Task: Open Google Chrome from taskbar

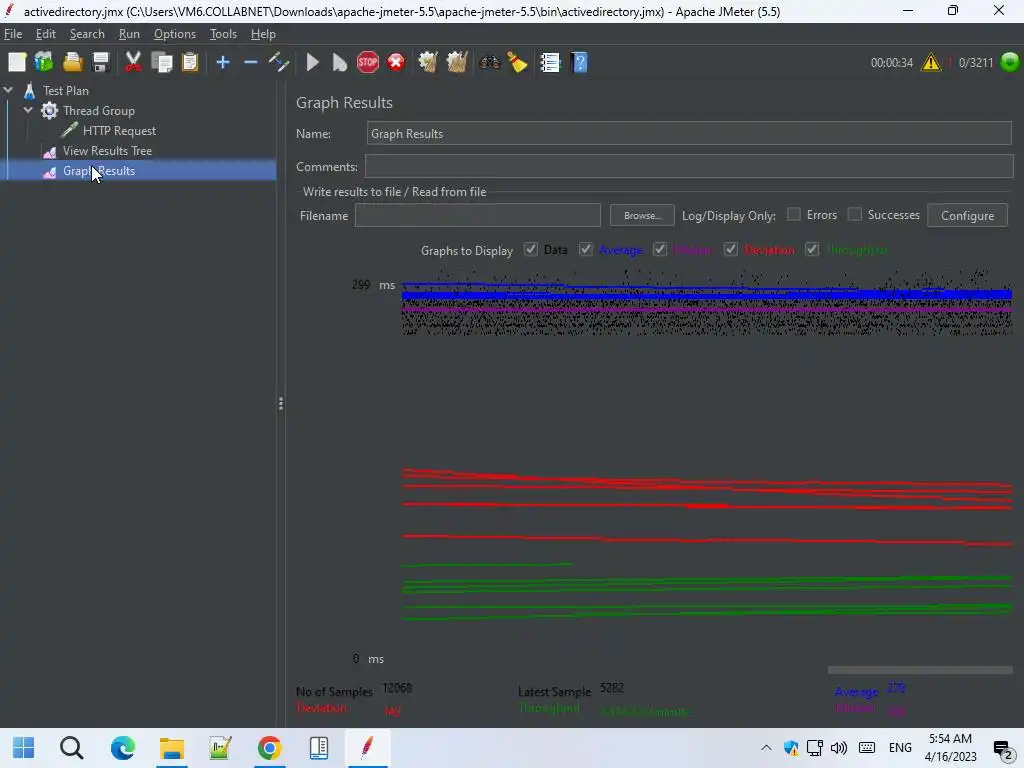Action: [269, 748]
